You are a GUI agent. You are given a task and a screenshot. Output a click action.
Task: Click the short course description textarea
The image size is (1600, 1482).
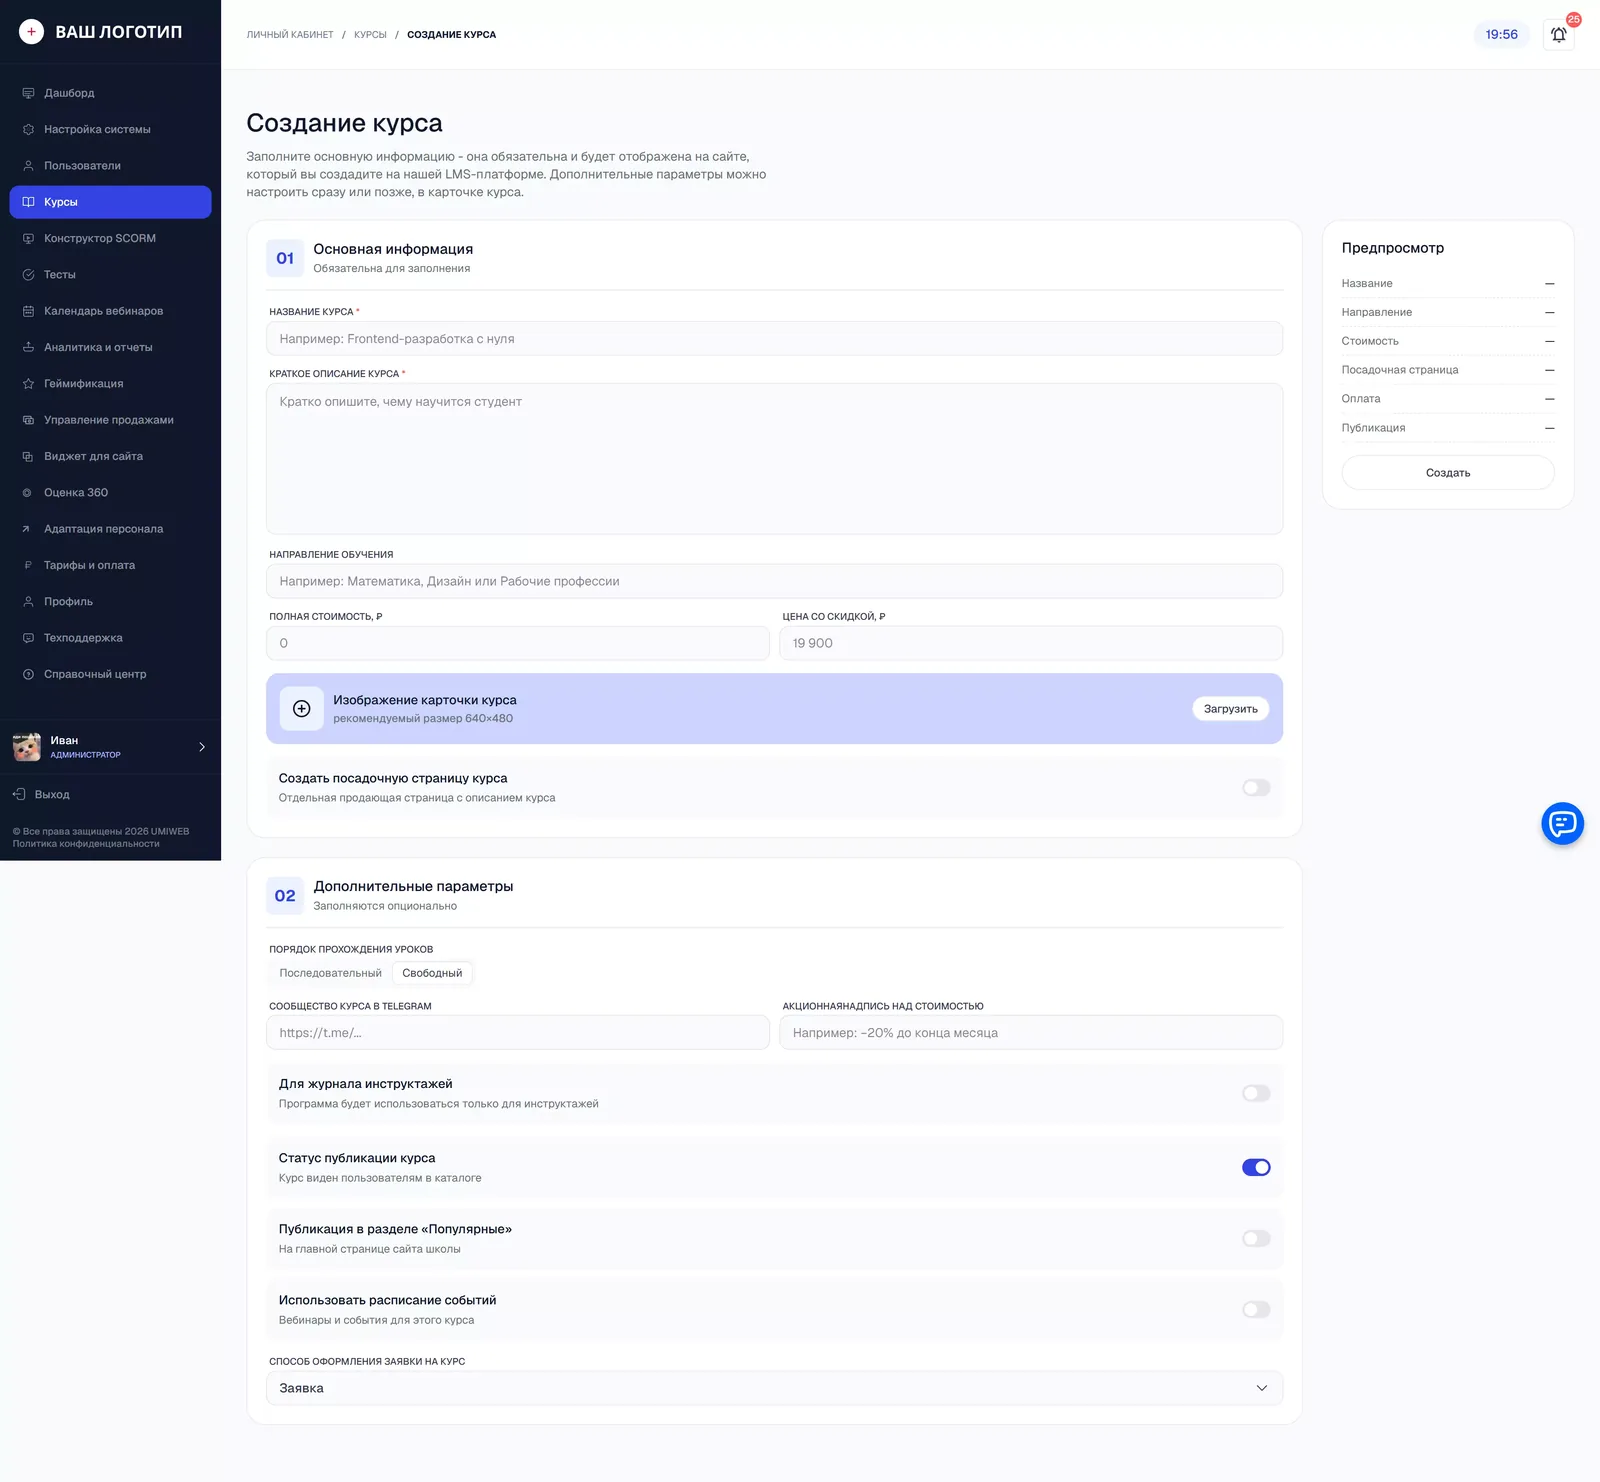pos(774,459)
